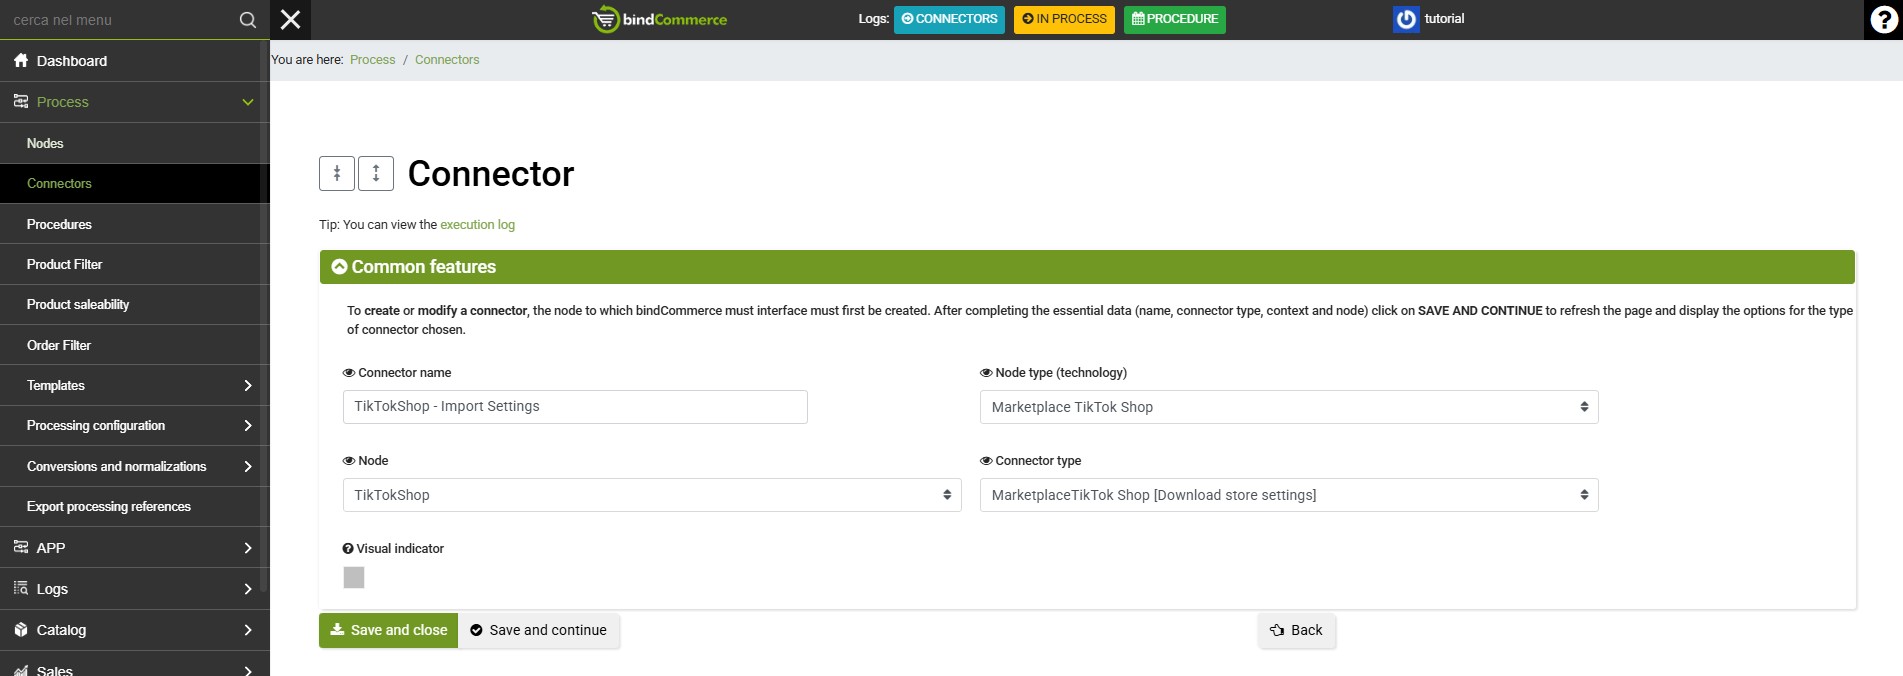
Task: Click Save and close button
Action: coord(388,630)
